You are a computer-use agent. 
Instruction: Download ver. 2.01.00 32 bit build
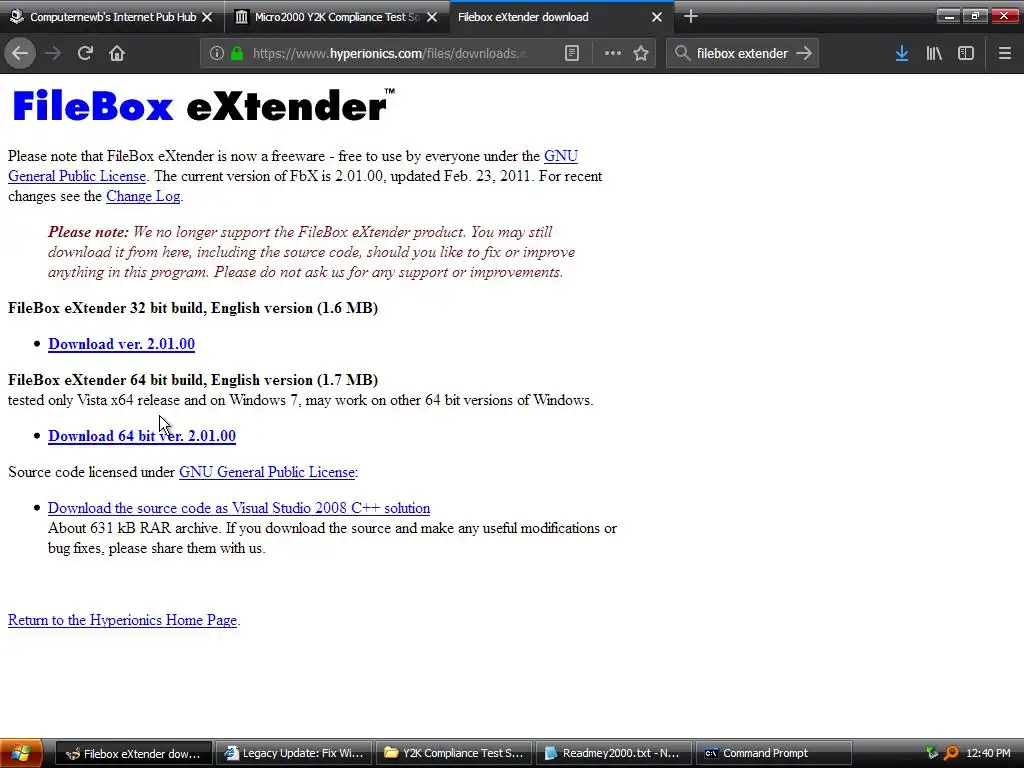tap(121, 344)
